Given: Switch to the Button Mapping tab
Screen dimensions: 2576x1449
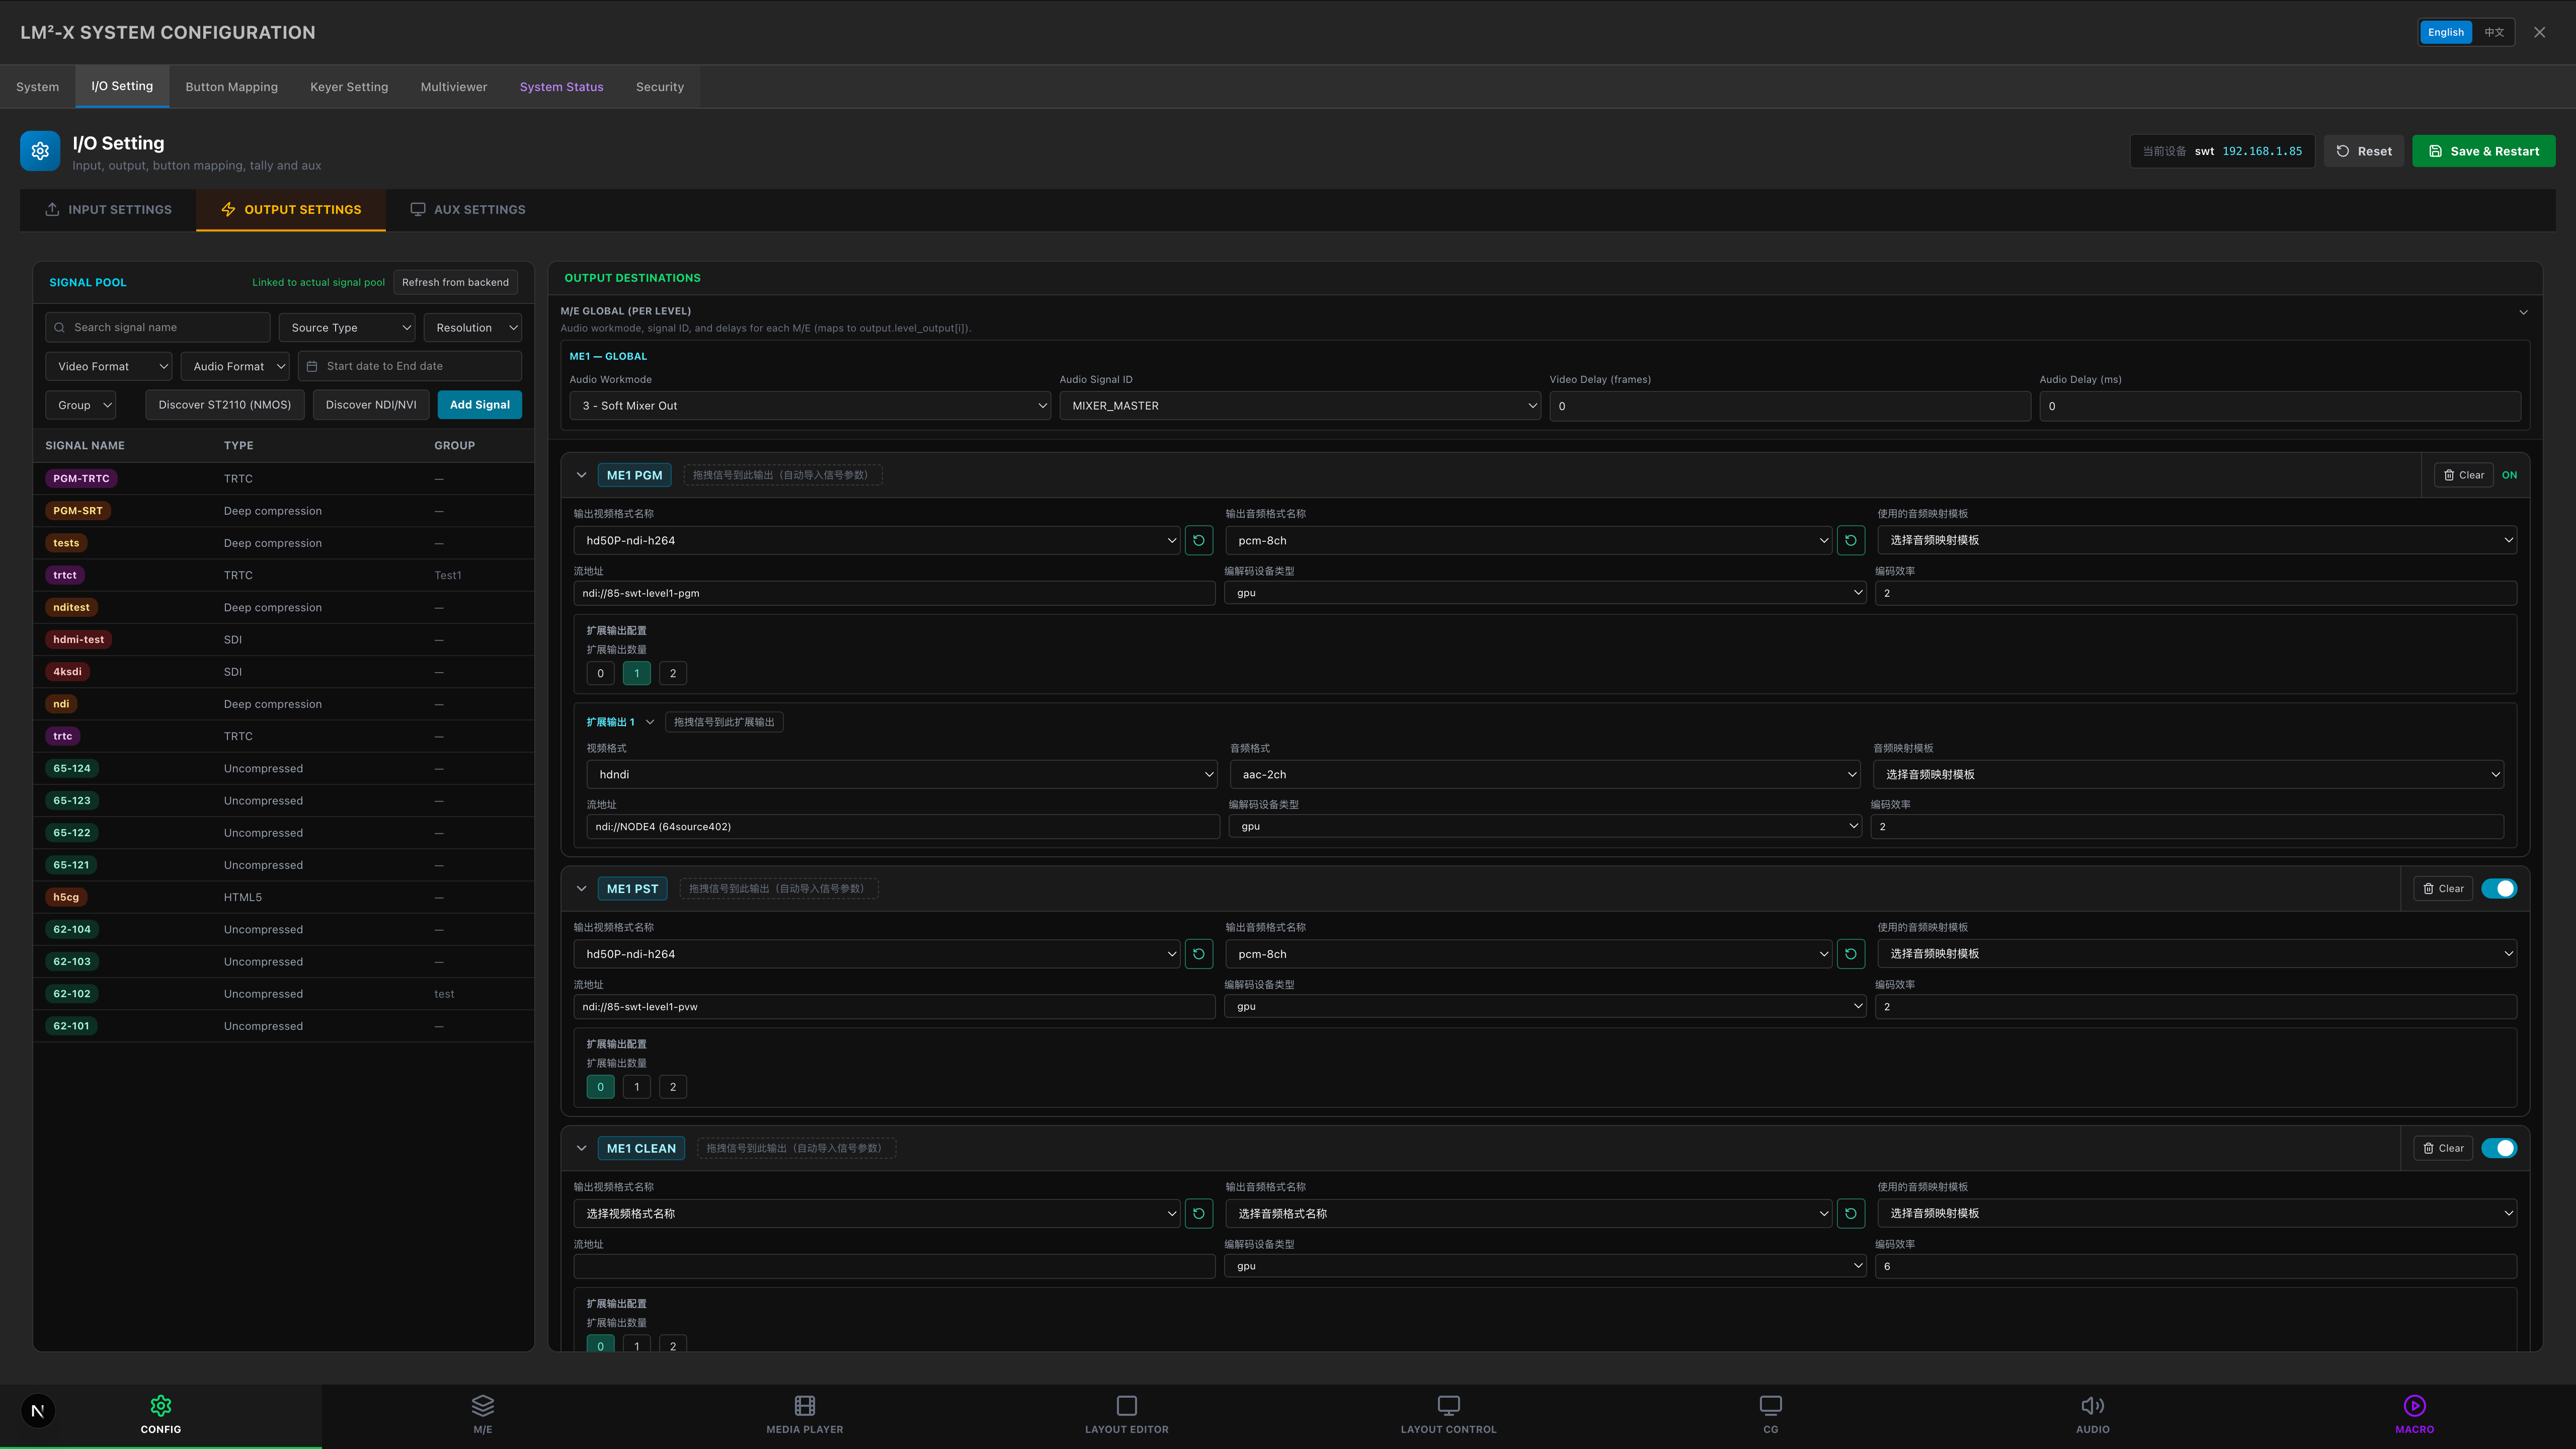Looking at the screenshot, I should point(232,87).
